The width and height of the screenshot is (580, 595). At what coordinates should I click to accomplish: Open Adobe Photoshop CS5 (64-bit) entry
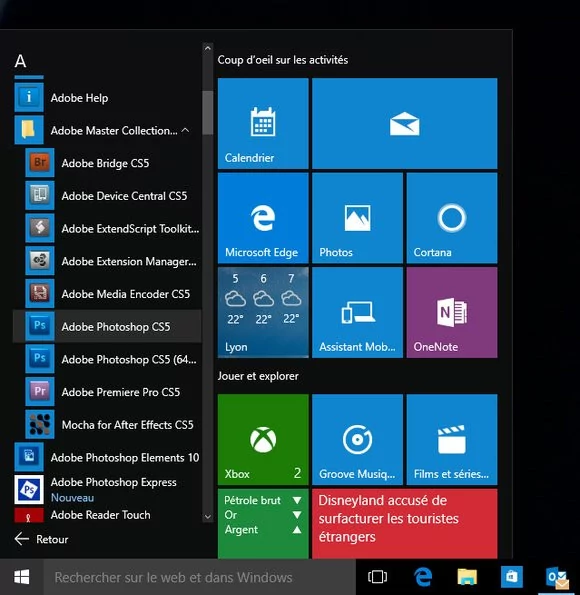click(x=107, y=359)
